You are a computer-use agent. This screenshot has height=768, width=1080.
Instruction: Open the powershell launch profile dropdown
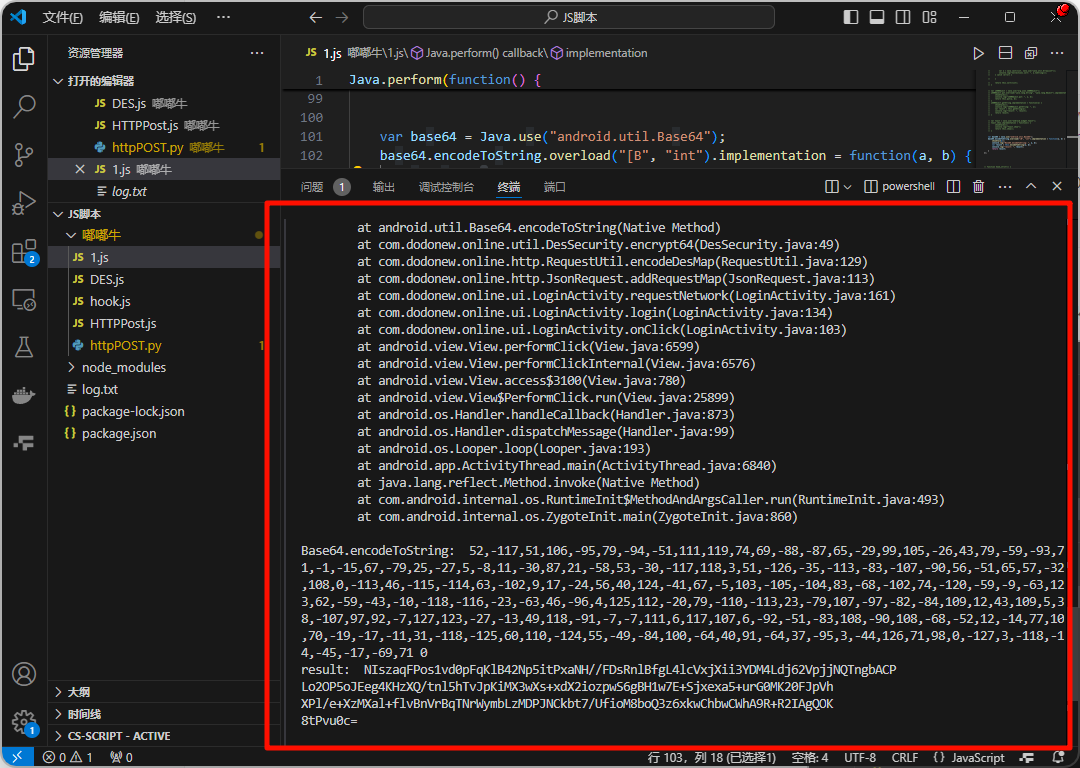click(848, 187)
